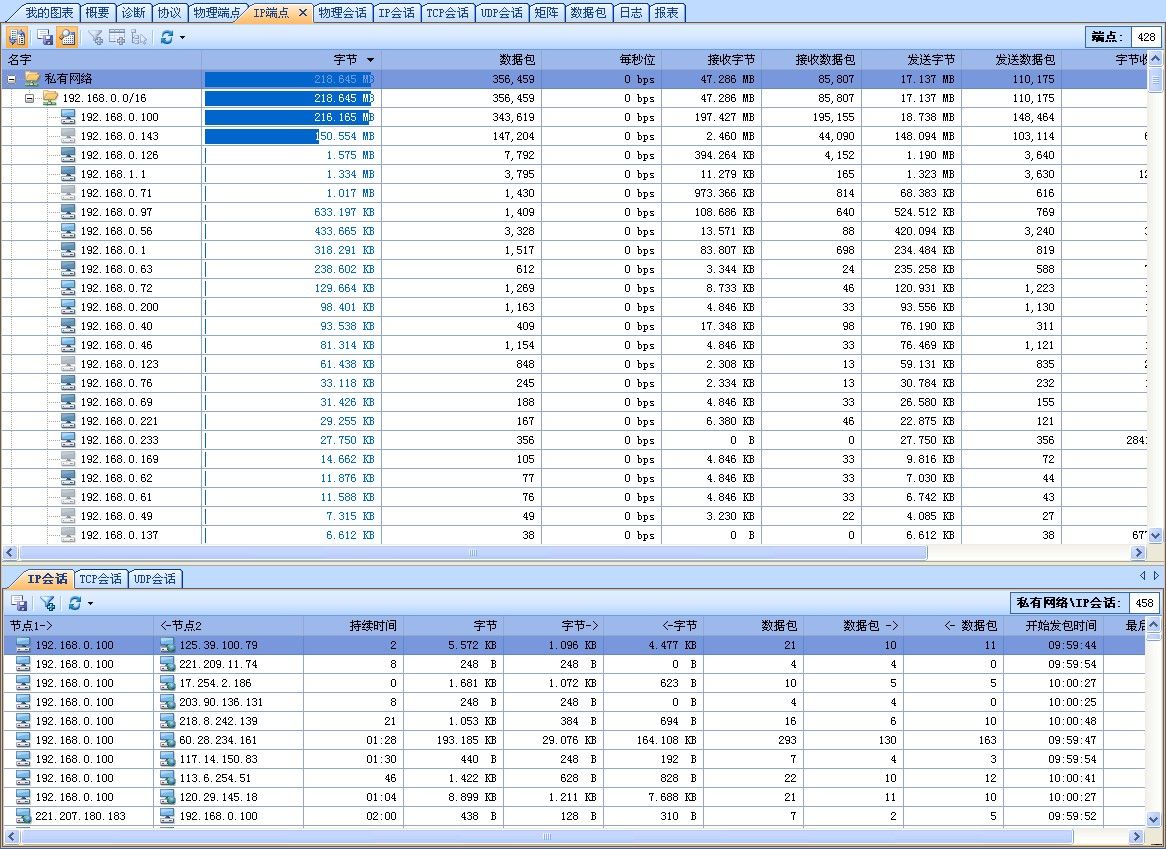Collapse the 192.168.0.0/16 subnet node
The height and width of the screenshot is (849, 1166).
coord(30,98)
